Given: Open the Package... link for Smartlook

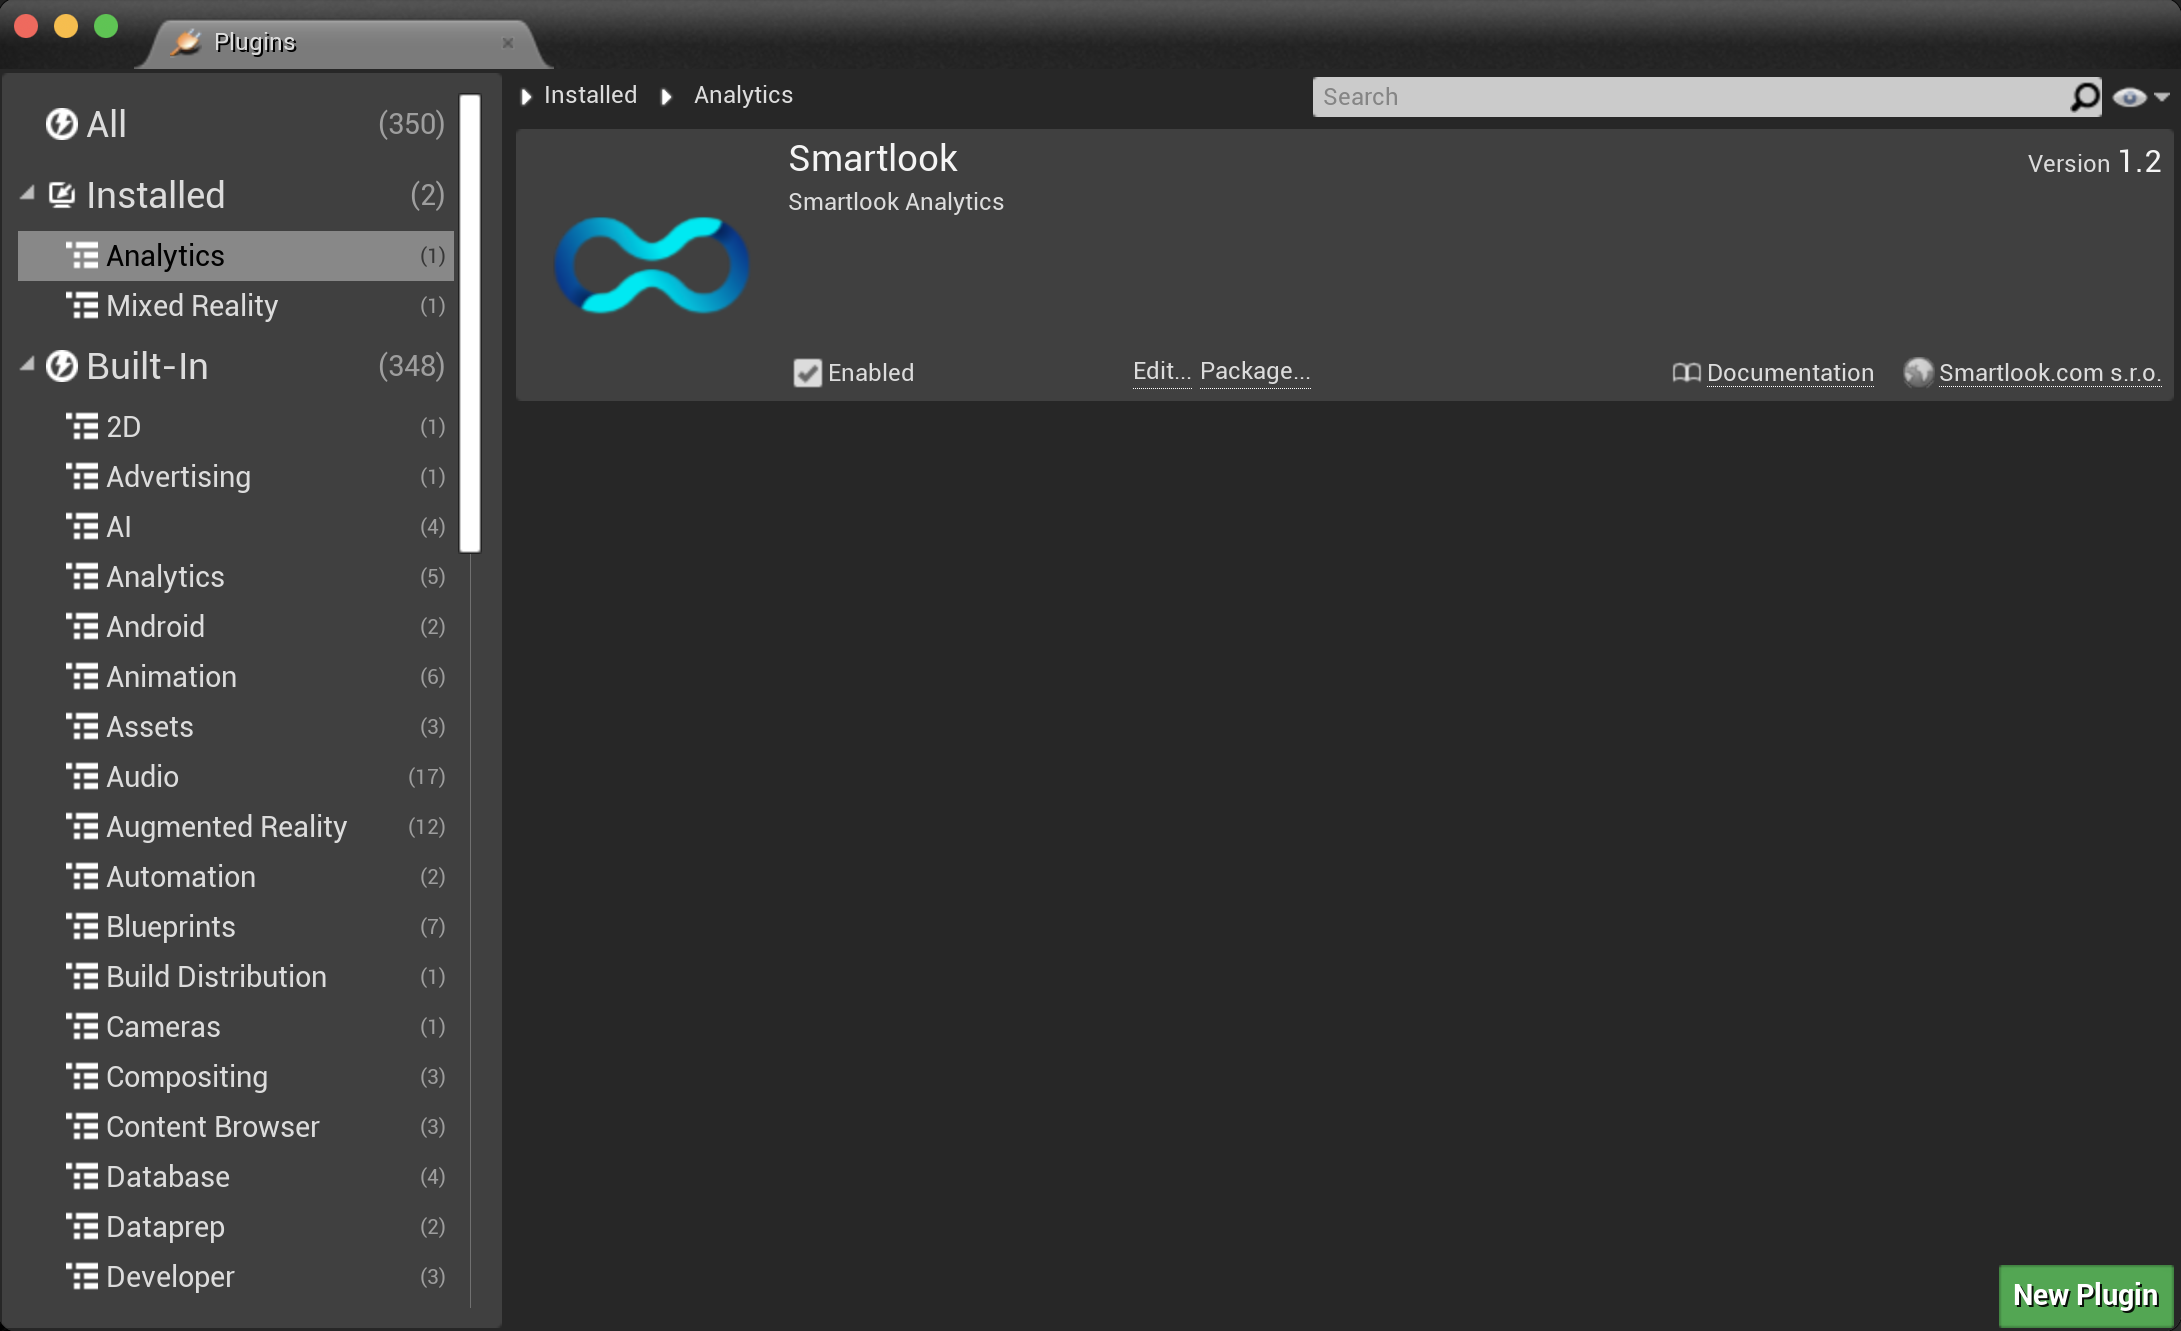Looking at the screenshot, I should tap(1254, 371).
